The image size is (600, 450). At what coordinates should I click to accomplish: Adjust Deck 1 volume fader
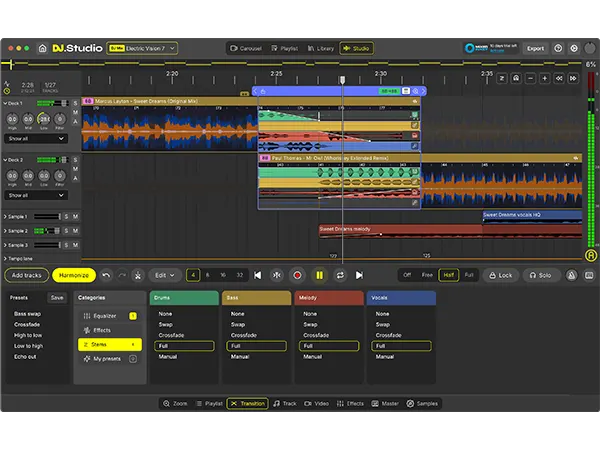[64, 103]
